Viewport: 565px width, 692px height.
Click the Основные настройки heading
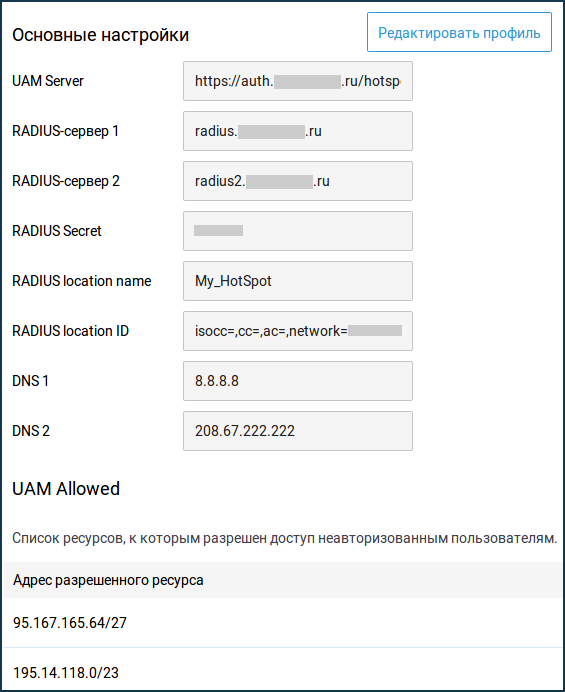tap(100, 35)
